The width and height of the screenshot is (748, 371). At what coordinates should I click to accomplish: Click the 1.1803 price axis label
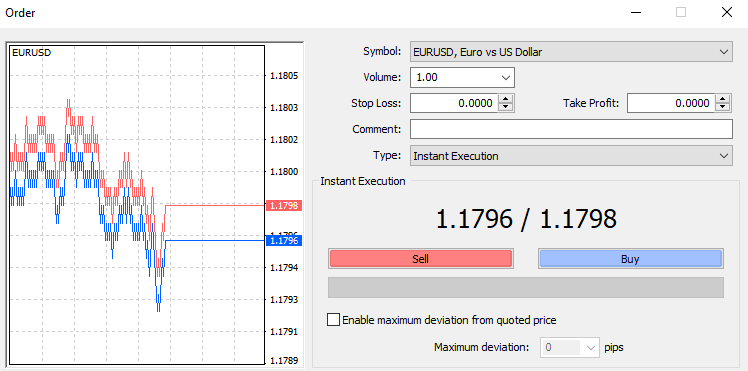click(x=284, y=108)
